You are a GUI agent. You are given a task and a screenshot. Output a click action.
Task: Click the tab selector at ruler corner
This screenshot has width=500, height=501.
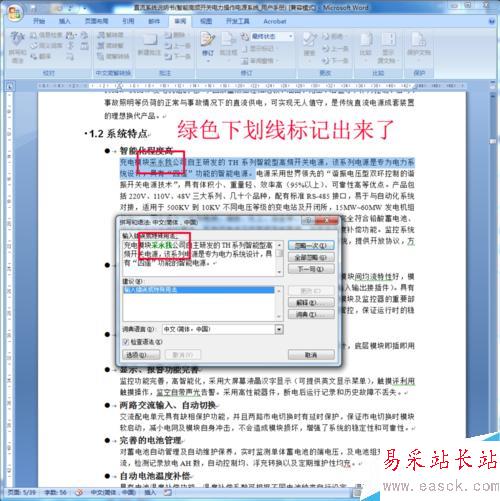(10, 86)
